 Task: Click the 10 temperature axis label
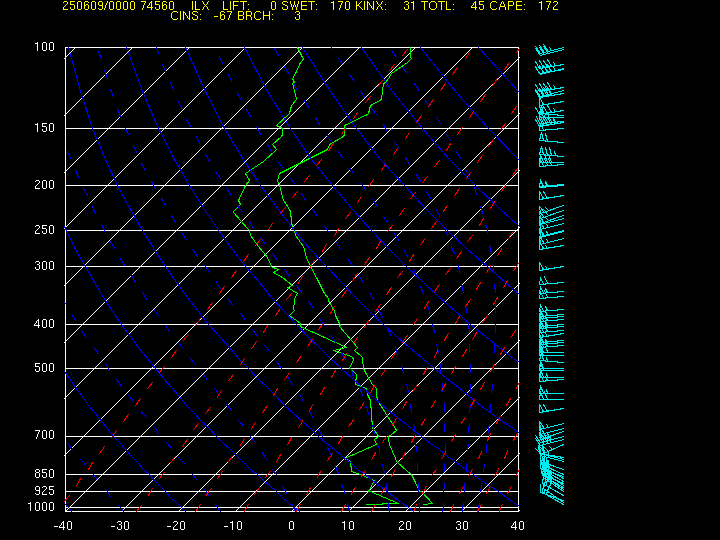pyautogui.click(x=348, y=526)
